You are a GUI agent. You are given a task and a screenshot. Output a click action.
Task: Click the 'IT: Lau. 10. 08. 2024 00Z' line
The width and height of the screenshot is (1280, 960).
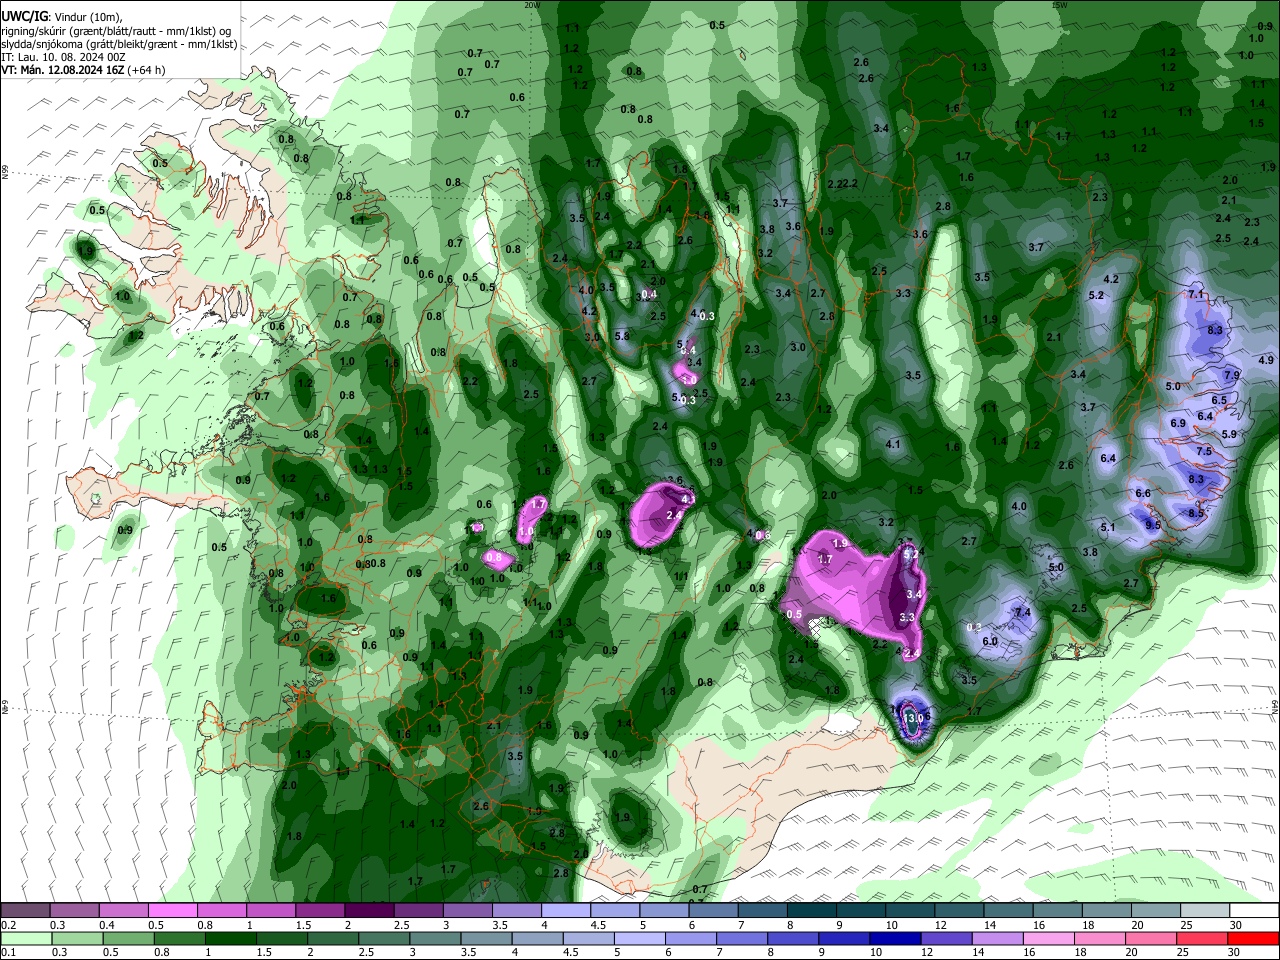[x=63, y=58]
